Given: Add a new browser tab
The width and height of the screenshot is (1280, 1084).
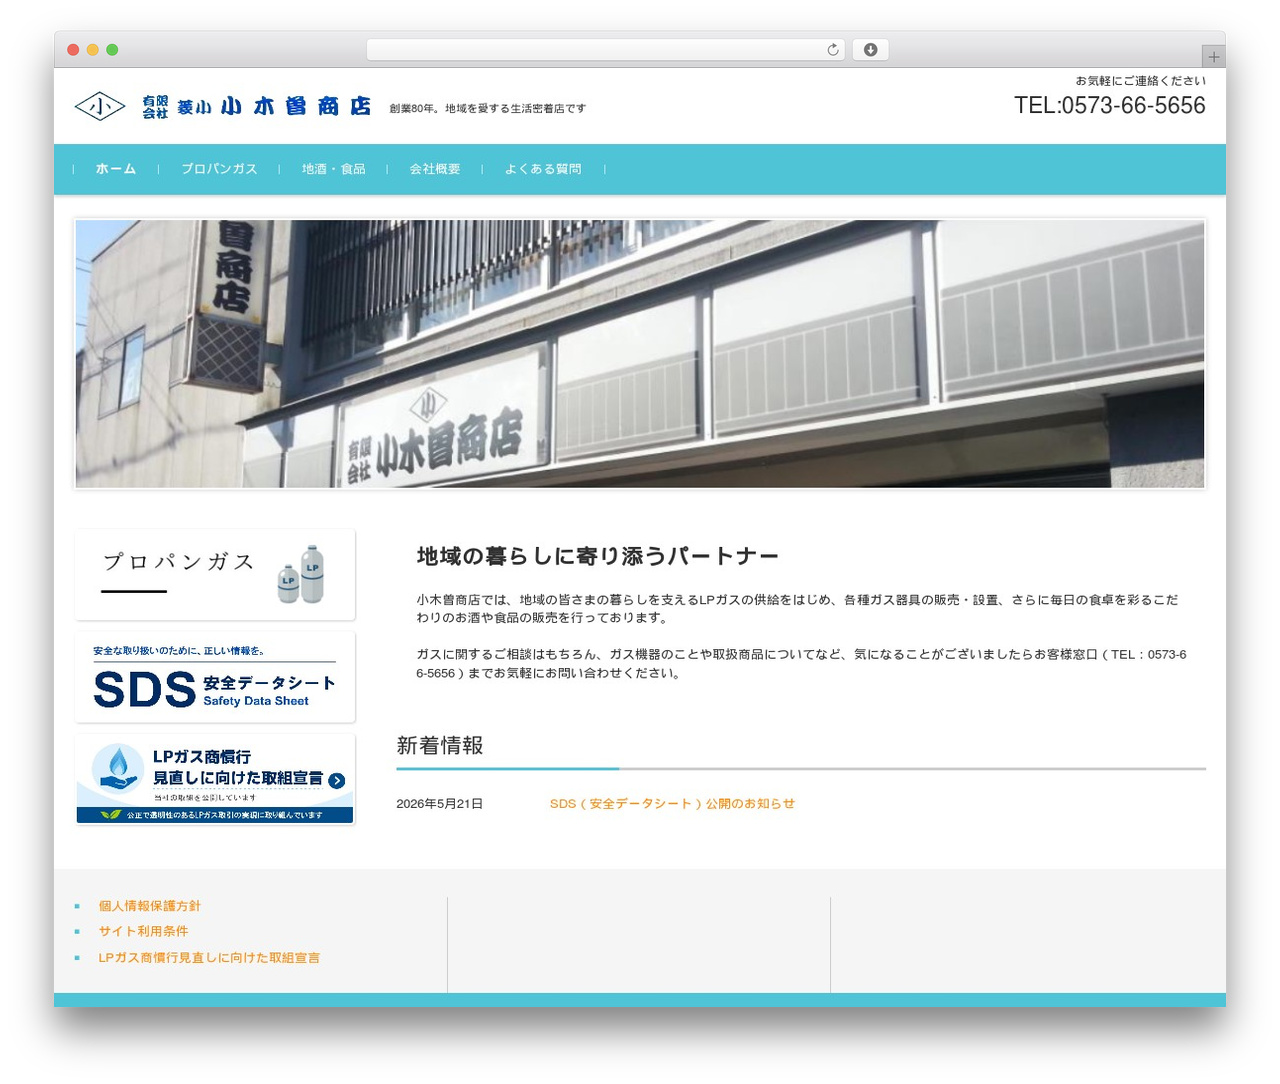Looking at the screenshot, I should (x=1213, y=57).
